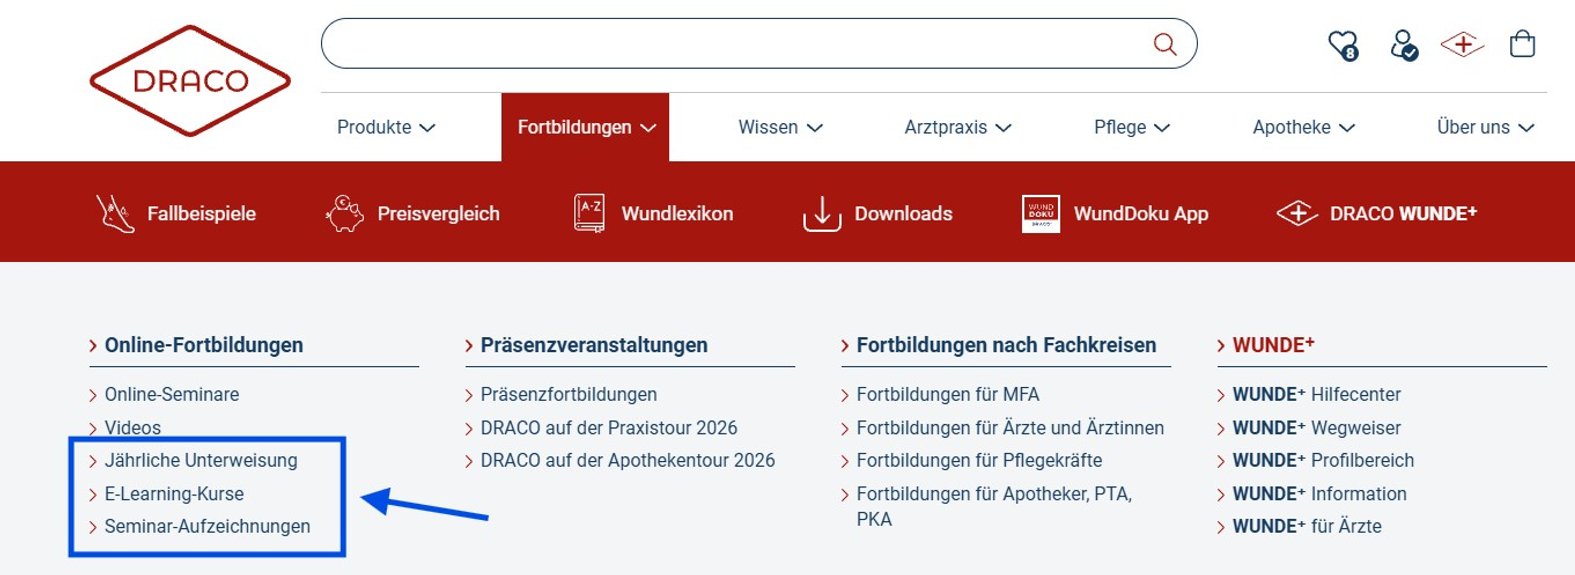The height and width of the screenshot is (575, 1575).
Task: Open Downloads from the red bar
Action: (903, 213)
